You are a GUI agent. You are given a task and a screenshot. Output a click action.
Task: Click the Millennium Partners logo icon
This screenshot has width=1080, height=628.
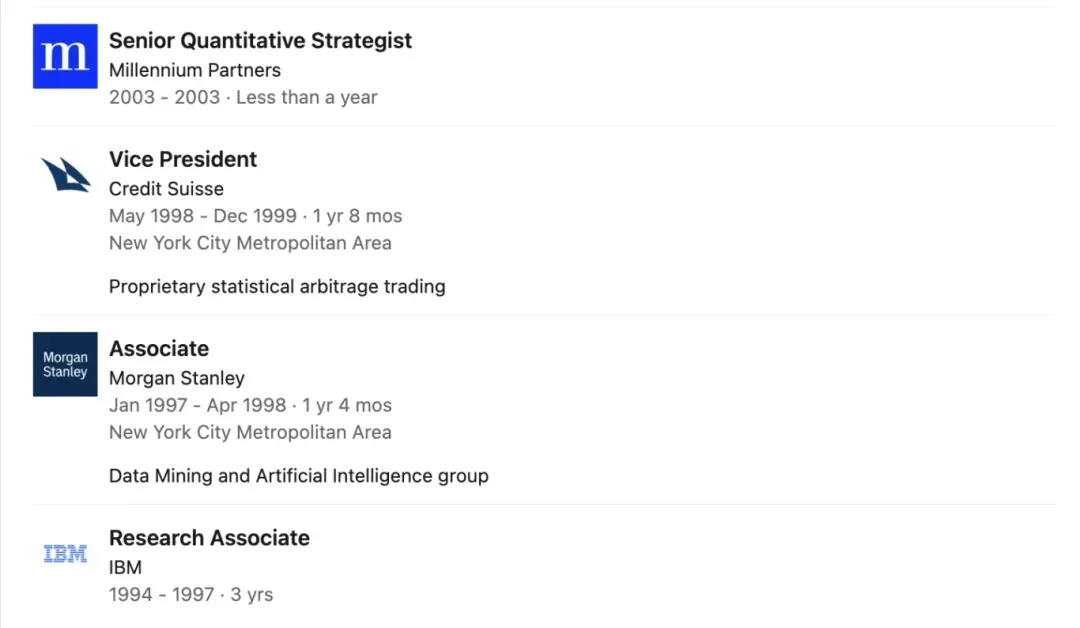click(65, 56)
